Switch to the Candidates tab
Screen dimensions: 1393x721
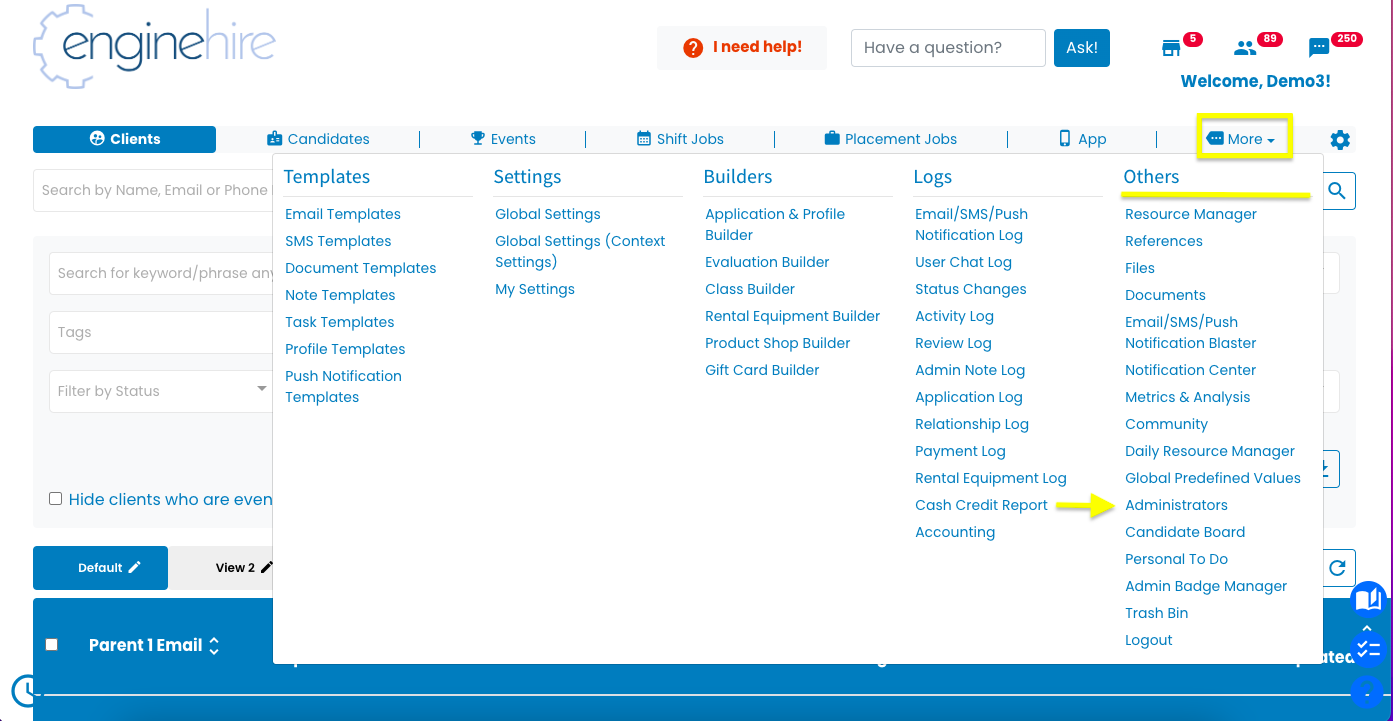point(318,139)
